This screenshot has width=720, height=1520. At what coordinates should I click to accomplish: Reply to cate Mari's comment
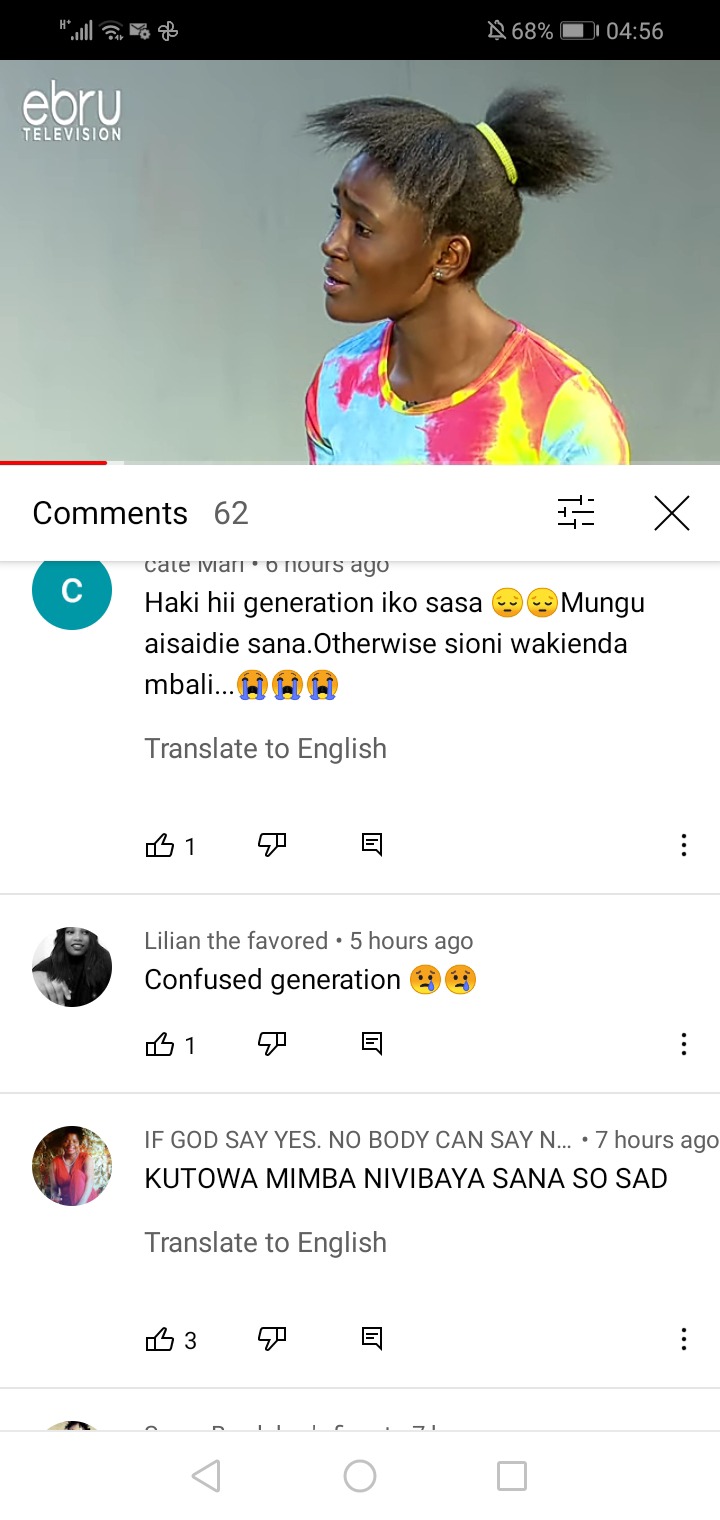pos(372,846)
